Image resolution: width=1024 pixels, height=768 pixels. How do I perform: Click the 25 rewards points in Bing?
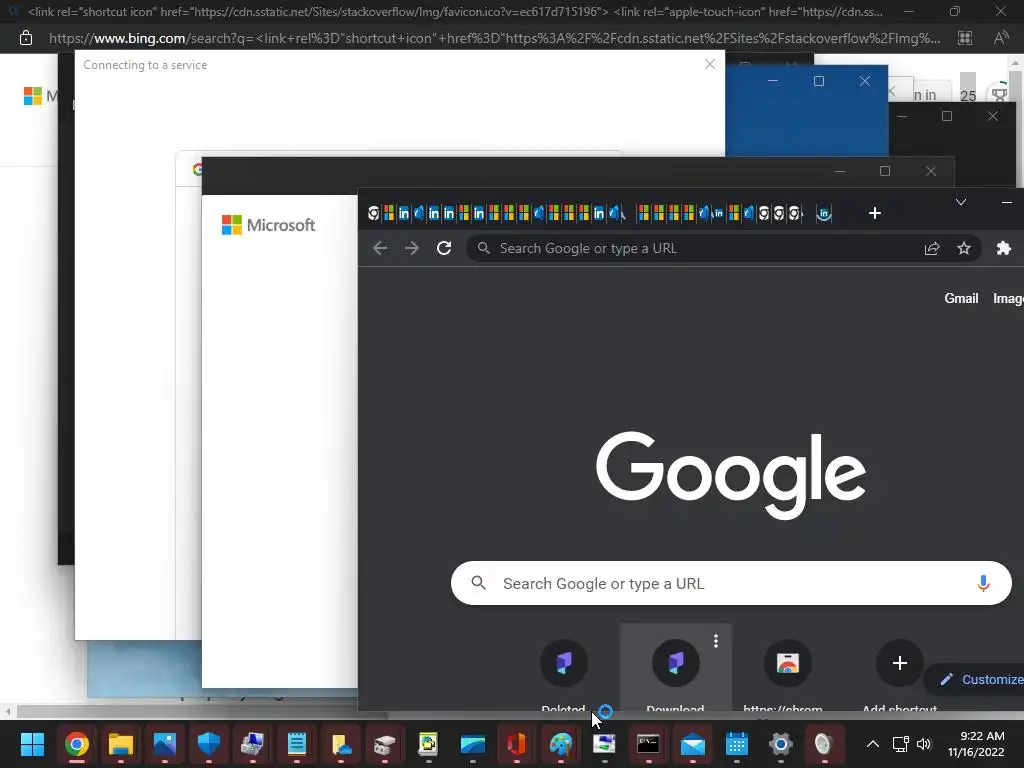[x=968, y=95]
